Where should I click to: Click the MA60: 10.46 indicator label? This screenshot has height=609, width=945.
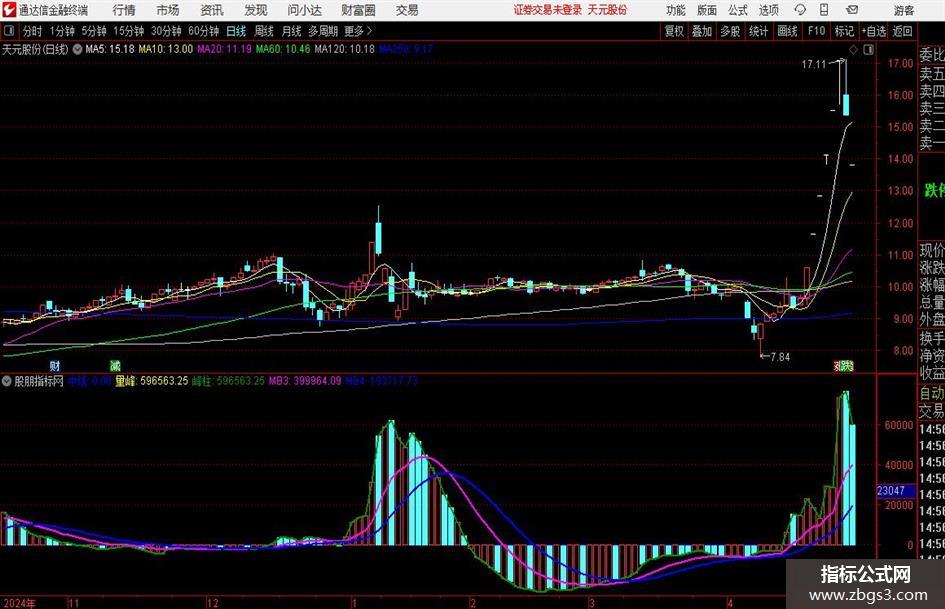click(283, 49)
